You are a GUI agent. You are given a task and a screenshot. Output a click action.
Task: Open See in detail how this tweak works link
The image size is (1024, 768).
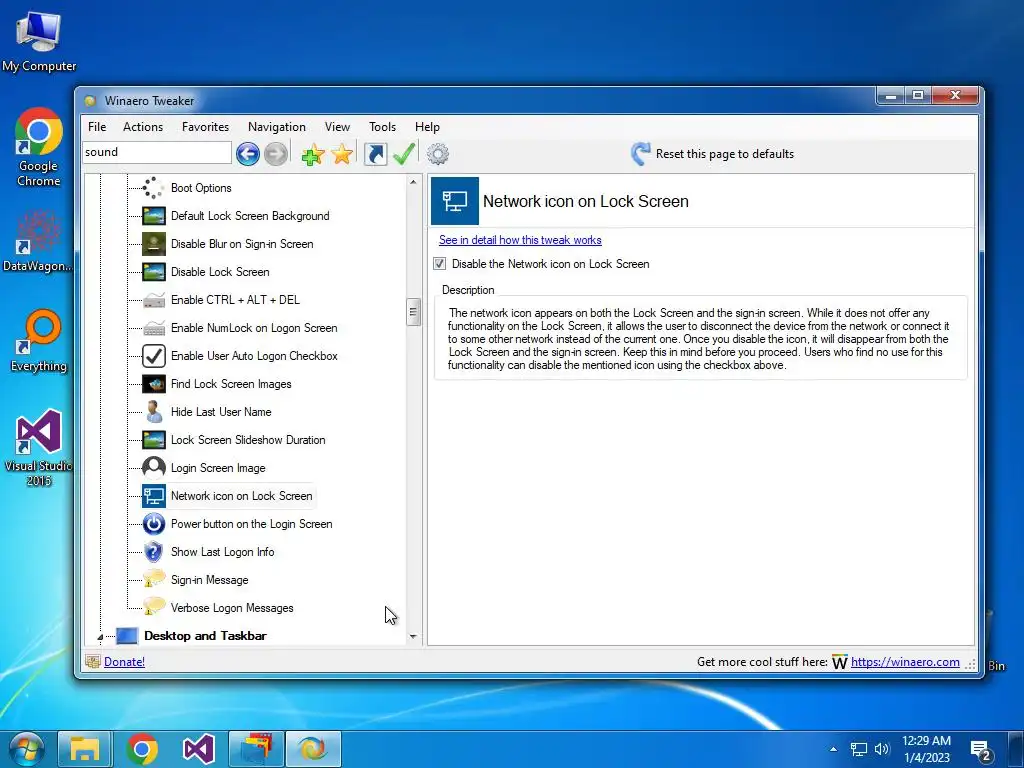[x=520, y=240]
